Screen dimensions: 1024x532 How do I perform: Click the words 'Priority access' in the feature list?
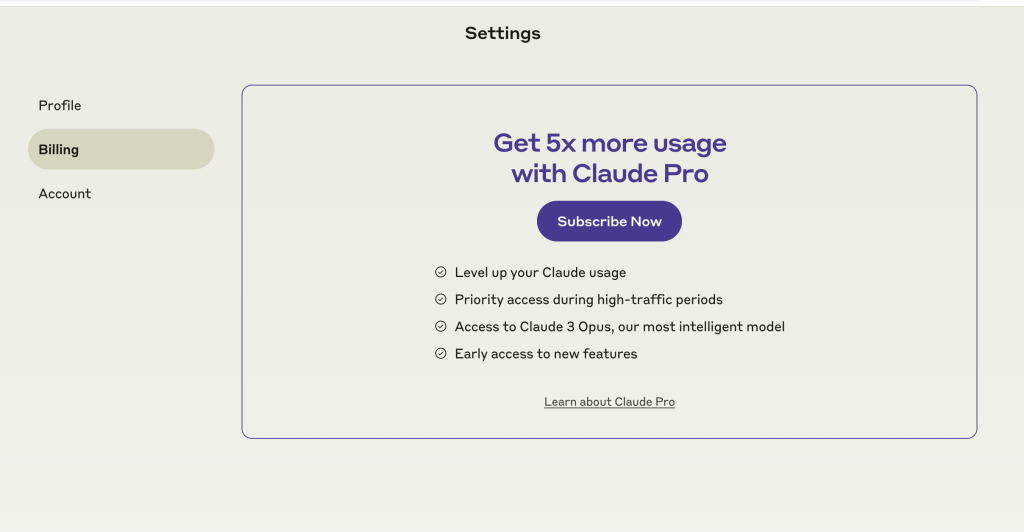(497, 299)
